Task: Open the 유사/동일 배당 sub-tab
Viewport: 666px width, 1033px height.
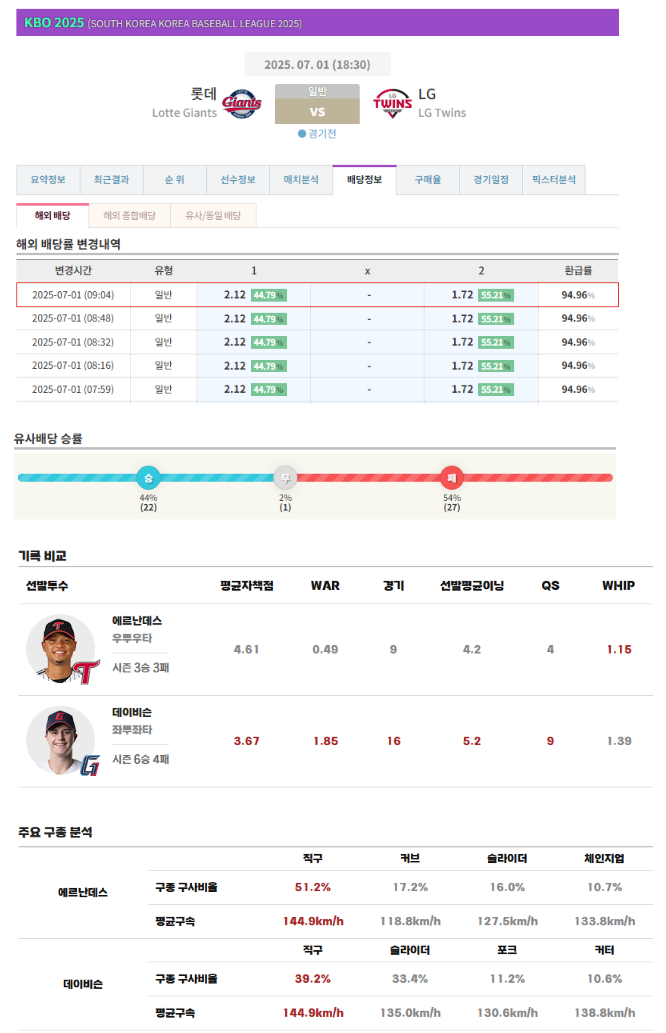Action: tap(213, 215)
